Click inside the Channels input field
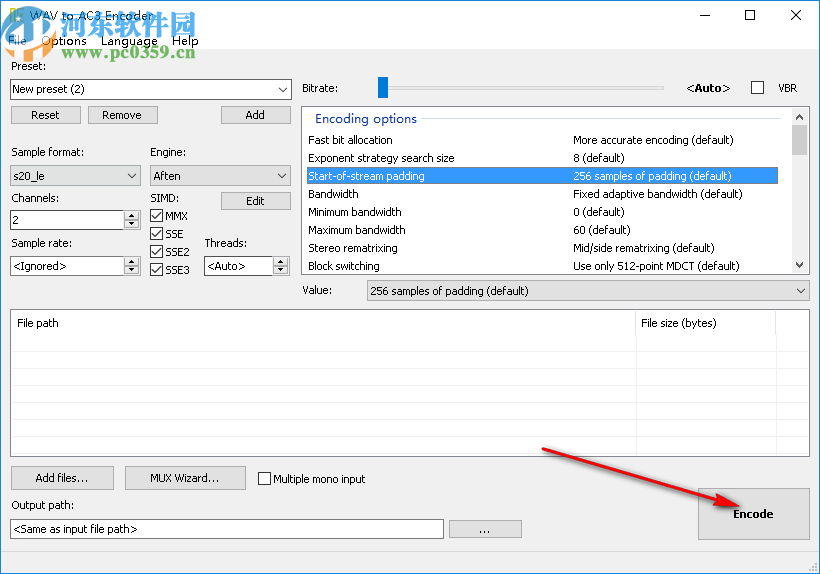The image size is (820, 574). (x=67, y=220)
